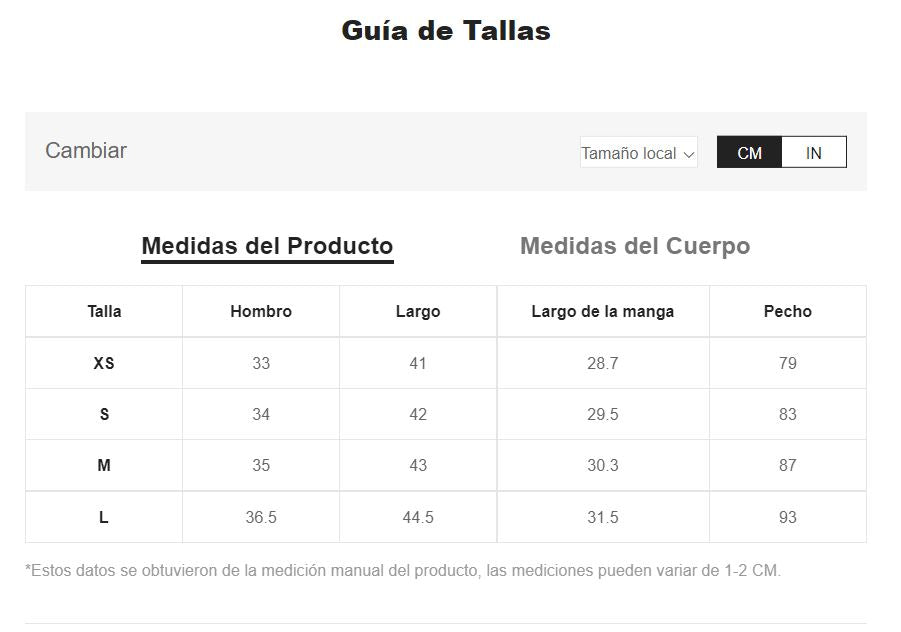901x632 pixels.
Task: Select the Medidas del Producto tab
Action: (x=267, y=246)
